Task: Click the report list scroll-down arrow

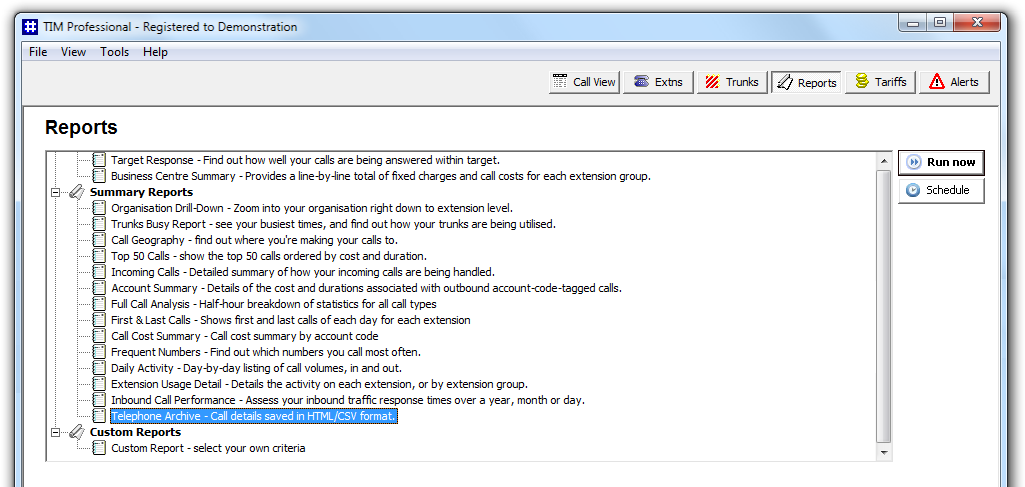Action: point(883,452)
